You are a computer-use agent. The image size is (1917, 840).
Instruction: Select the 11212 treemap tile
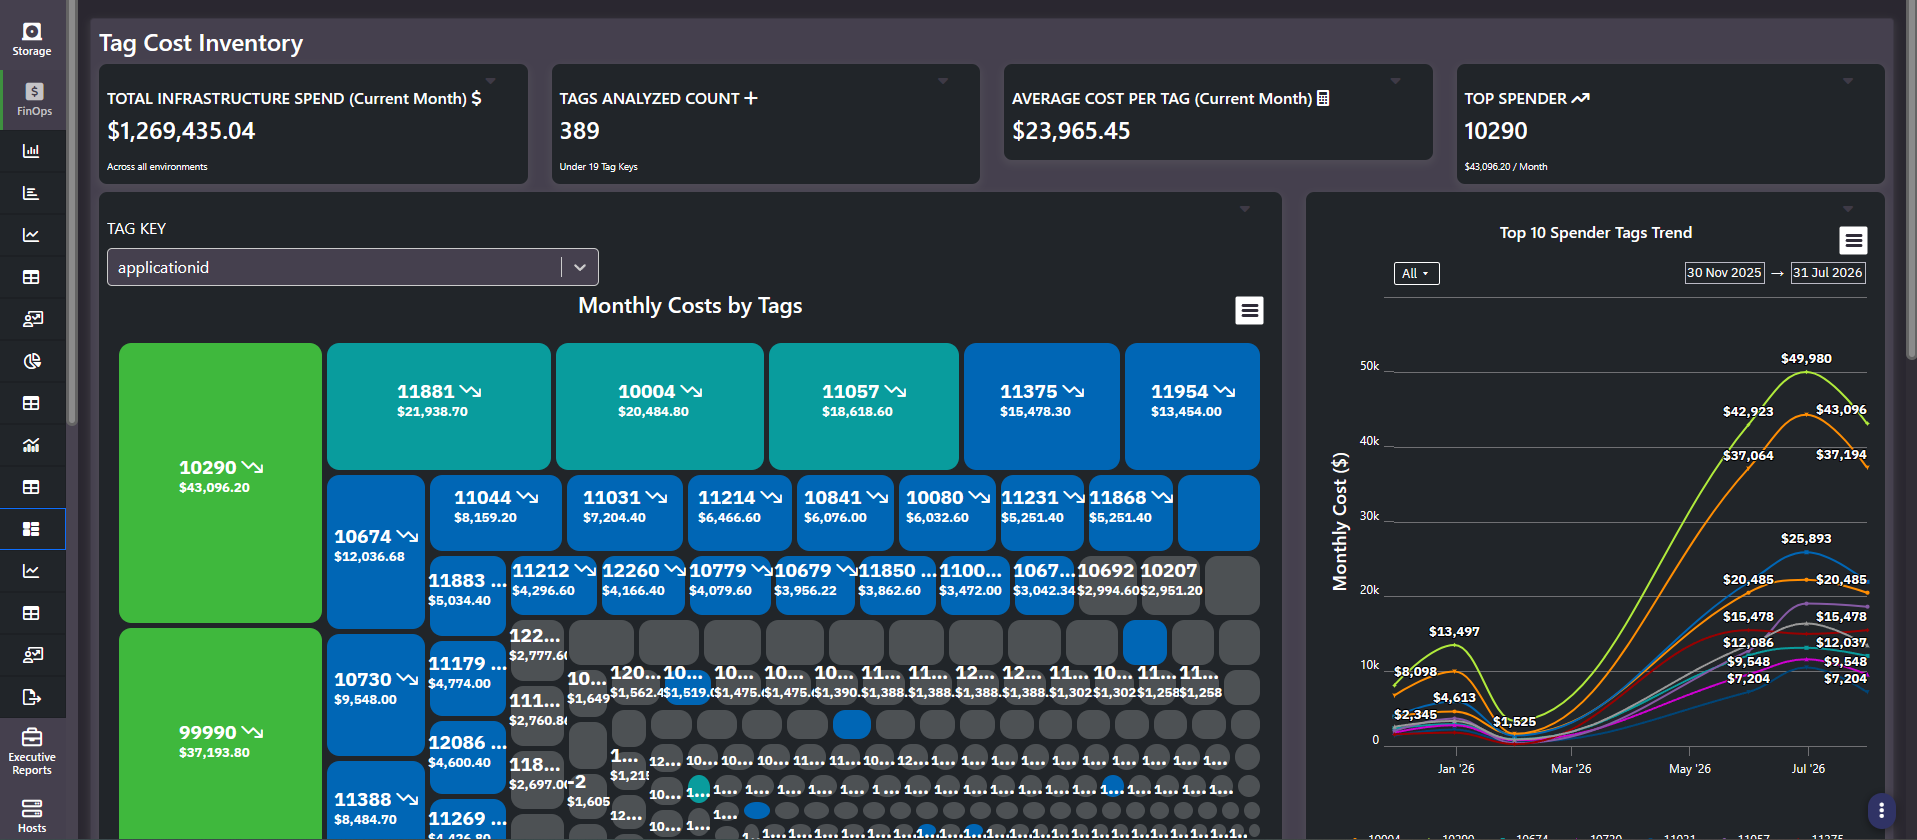553,585
